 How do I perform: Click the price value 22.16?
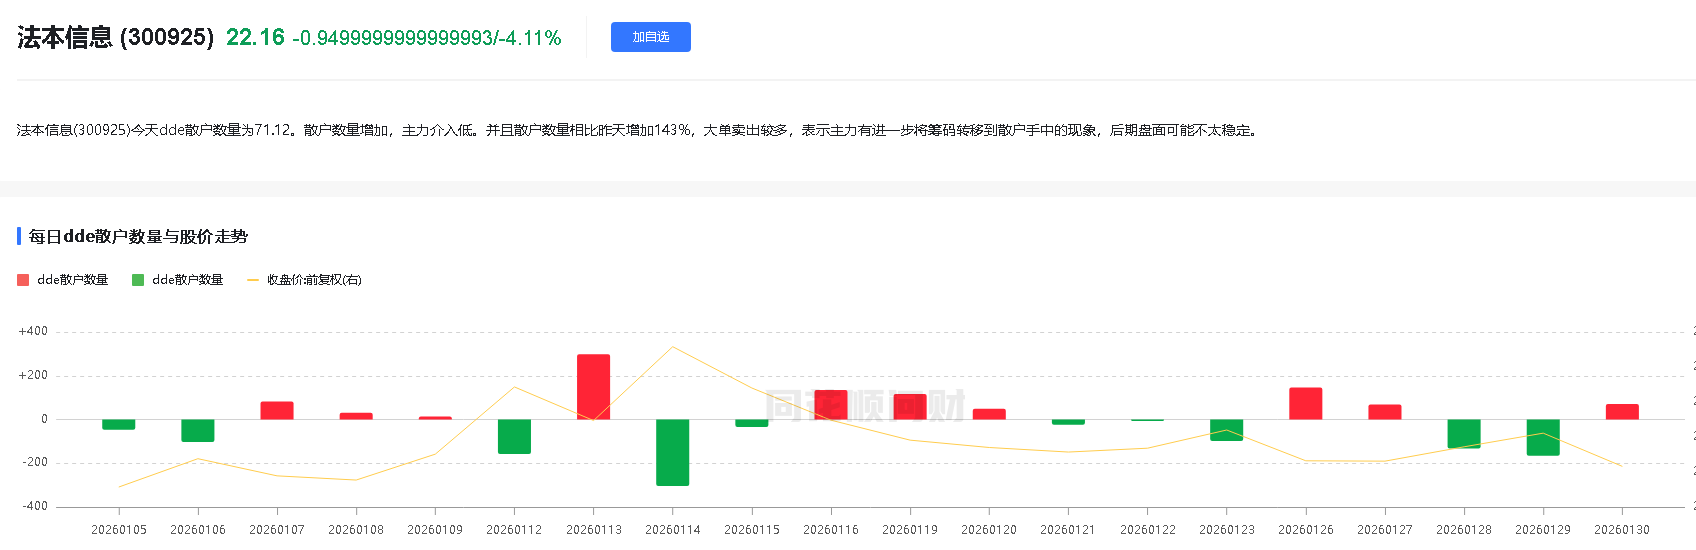pyautogui.click(x=255, y=37)
